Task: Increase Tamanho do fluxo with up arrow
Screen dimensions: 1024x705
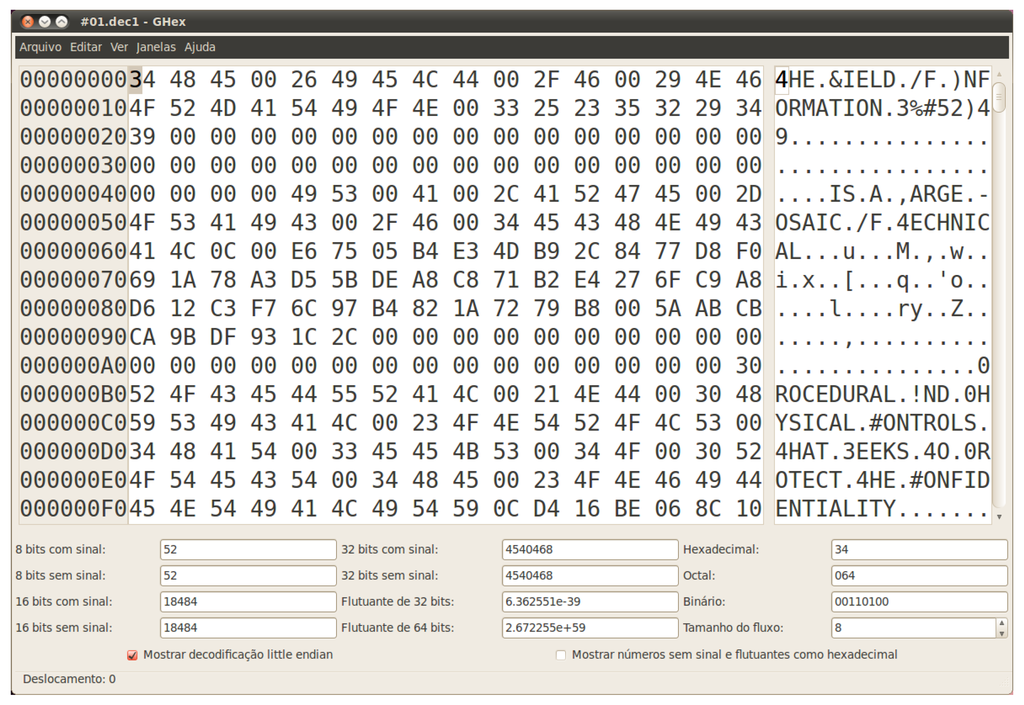Action: (x=1002, y=623)
